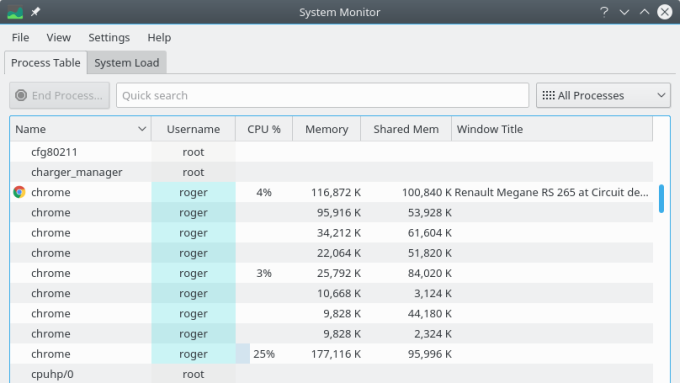Image resolution: width=680 pixels, height=383 pixels.
Task: Open the View menu
Action: (x=59, y=38)
